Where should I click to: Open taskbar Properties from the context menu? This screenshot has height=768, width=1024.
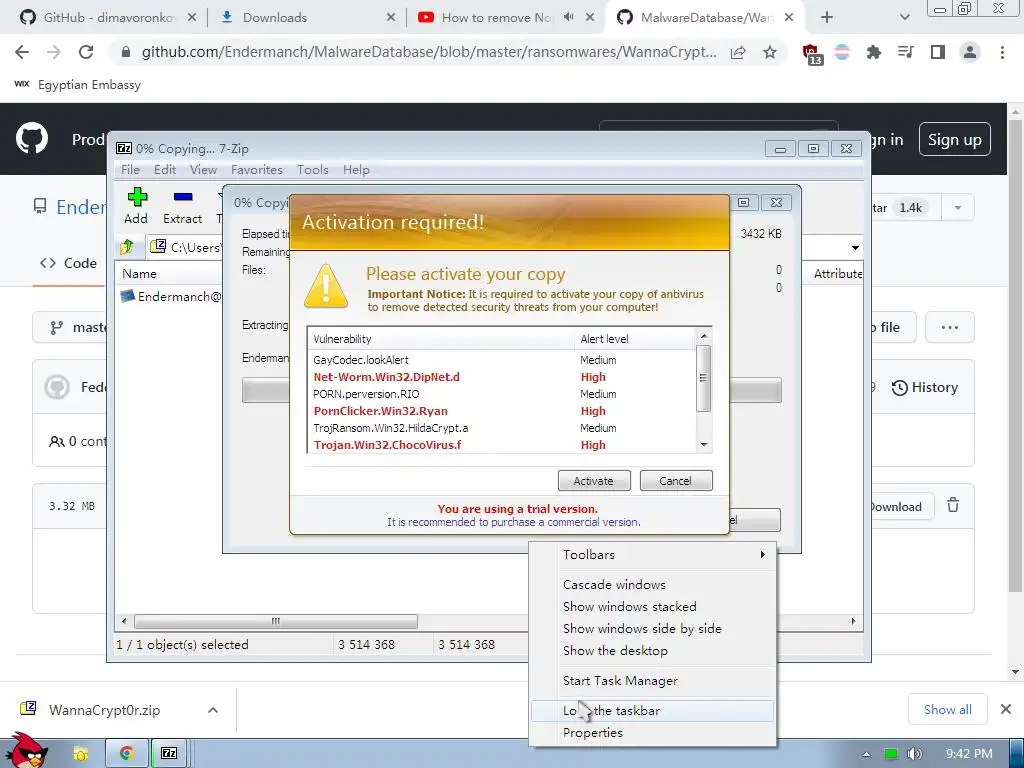coord(653,733)
